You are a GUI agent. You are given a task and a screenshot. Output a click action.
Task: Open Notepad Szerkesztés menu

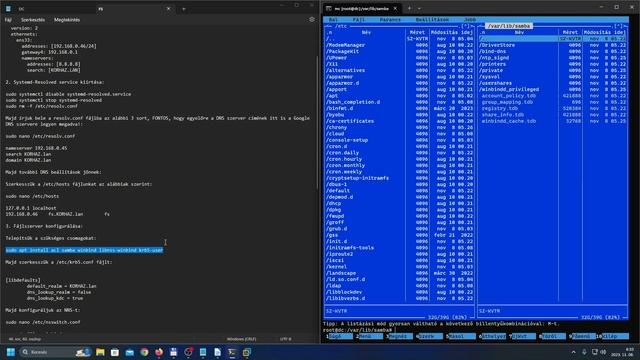[33, 20]
